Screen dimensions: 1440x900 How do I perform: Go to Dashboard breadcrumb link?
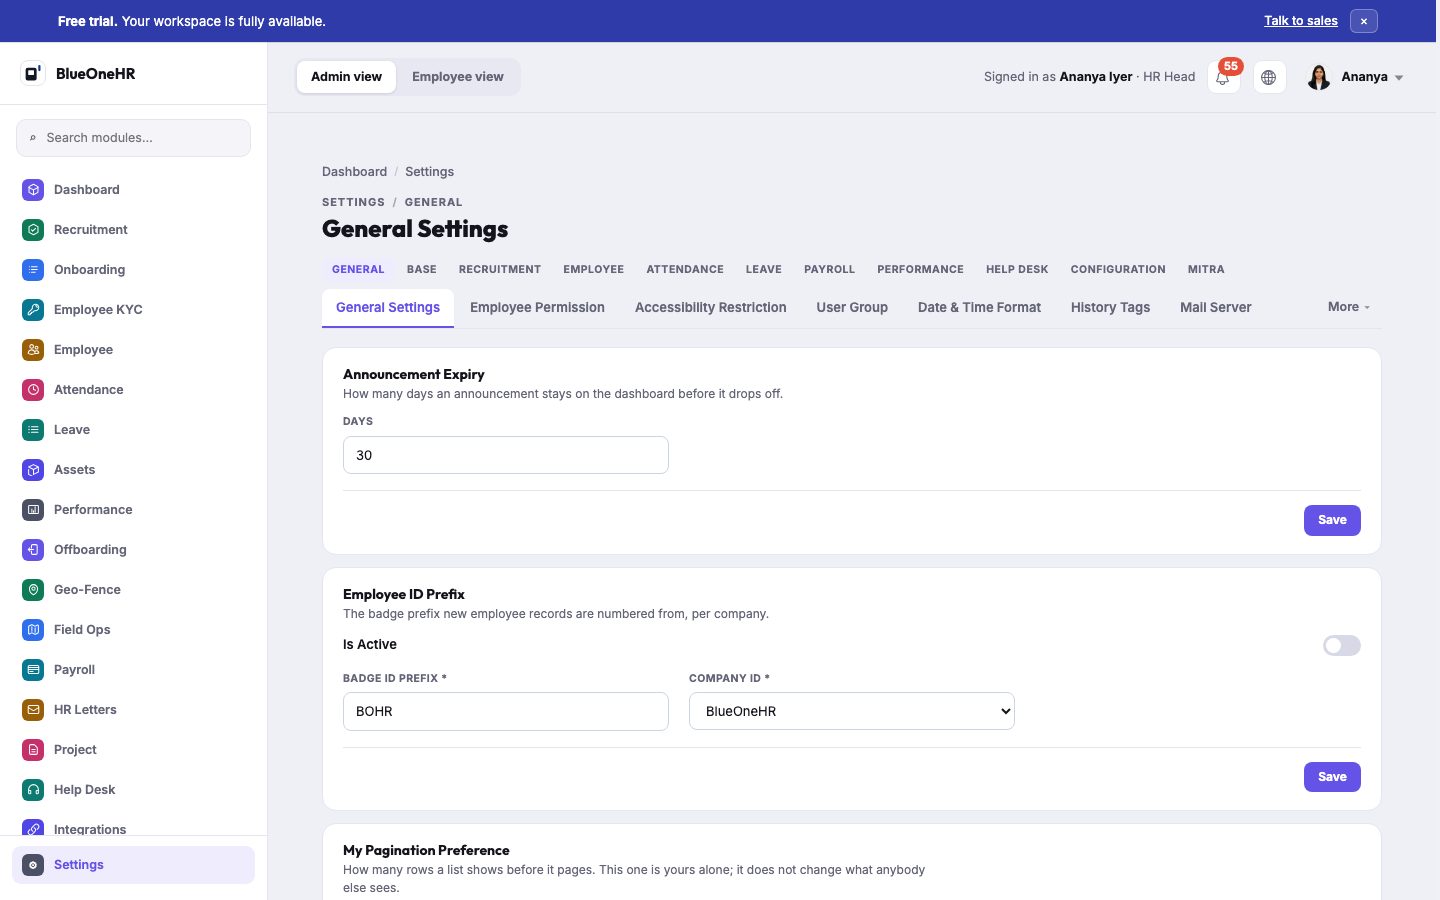pos(354,172)
